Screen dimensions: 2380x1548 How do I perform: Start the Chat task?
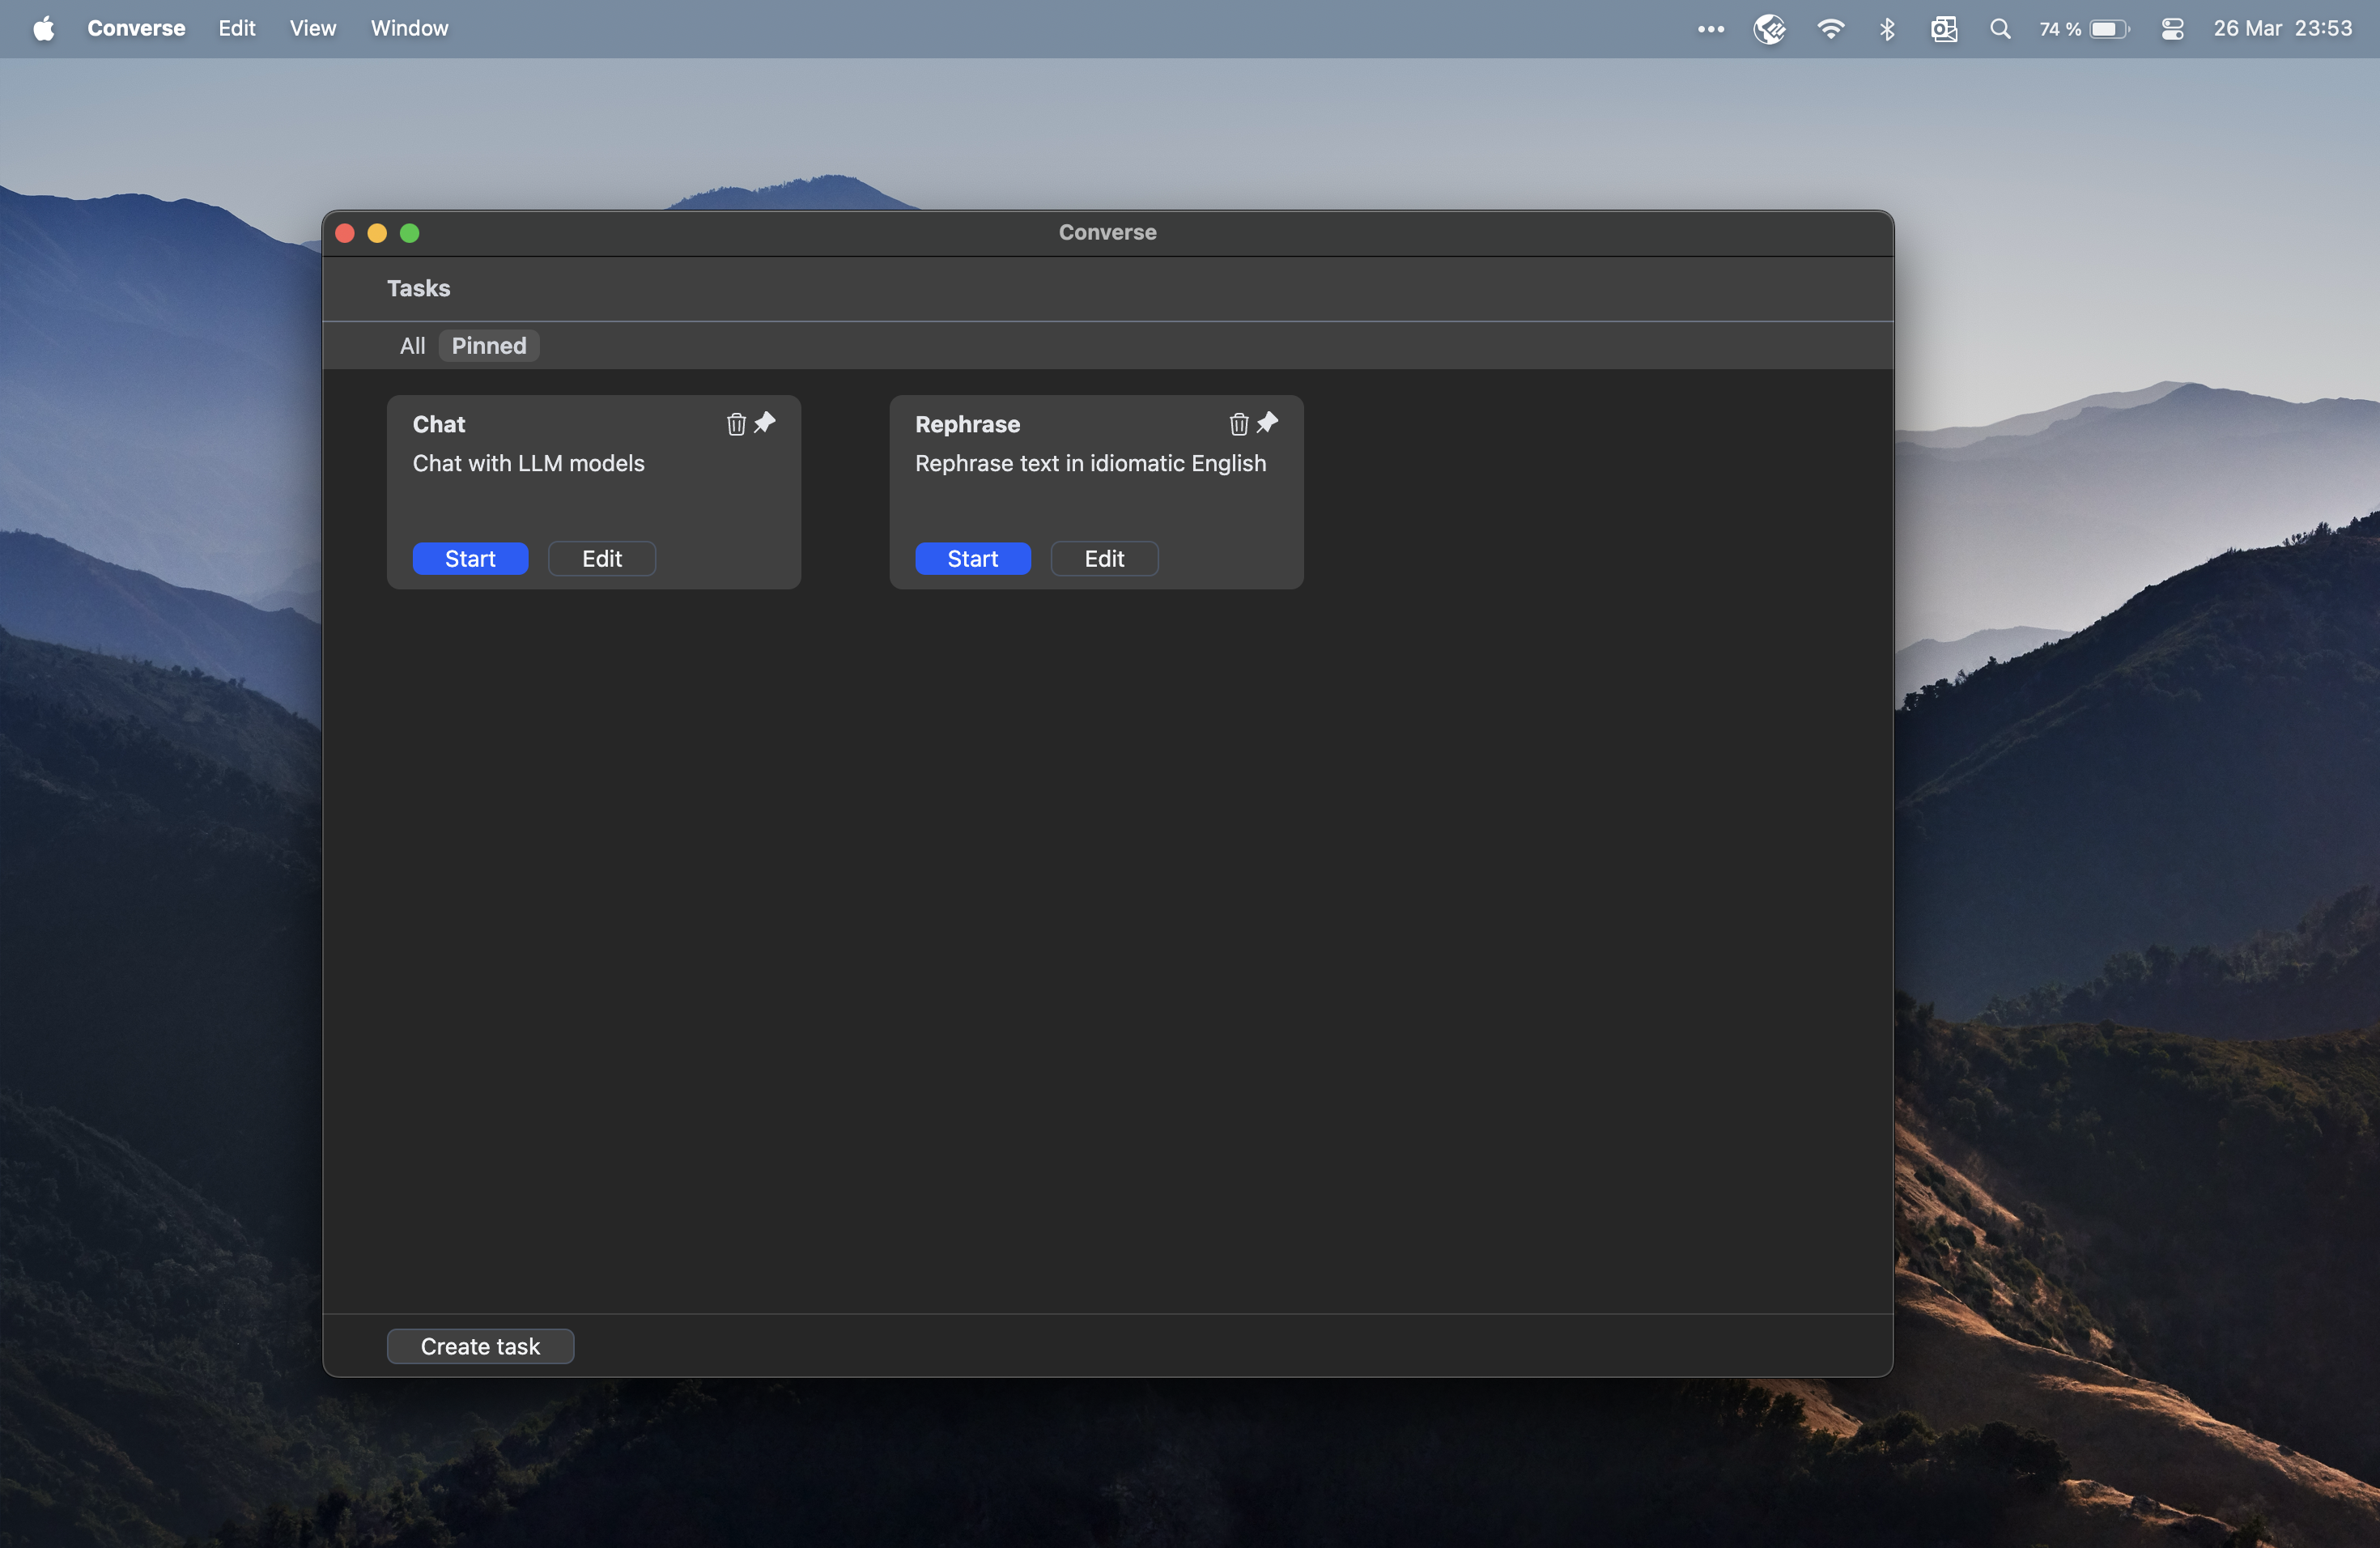[470, 558]
